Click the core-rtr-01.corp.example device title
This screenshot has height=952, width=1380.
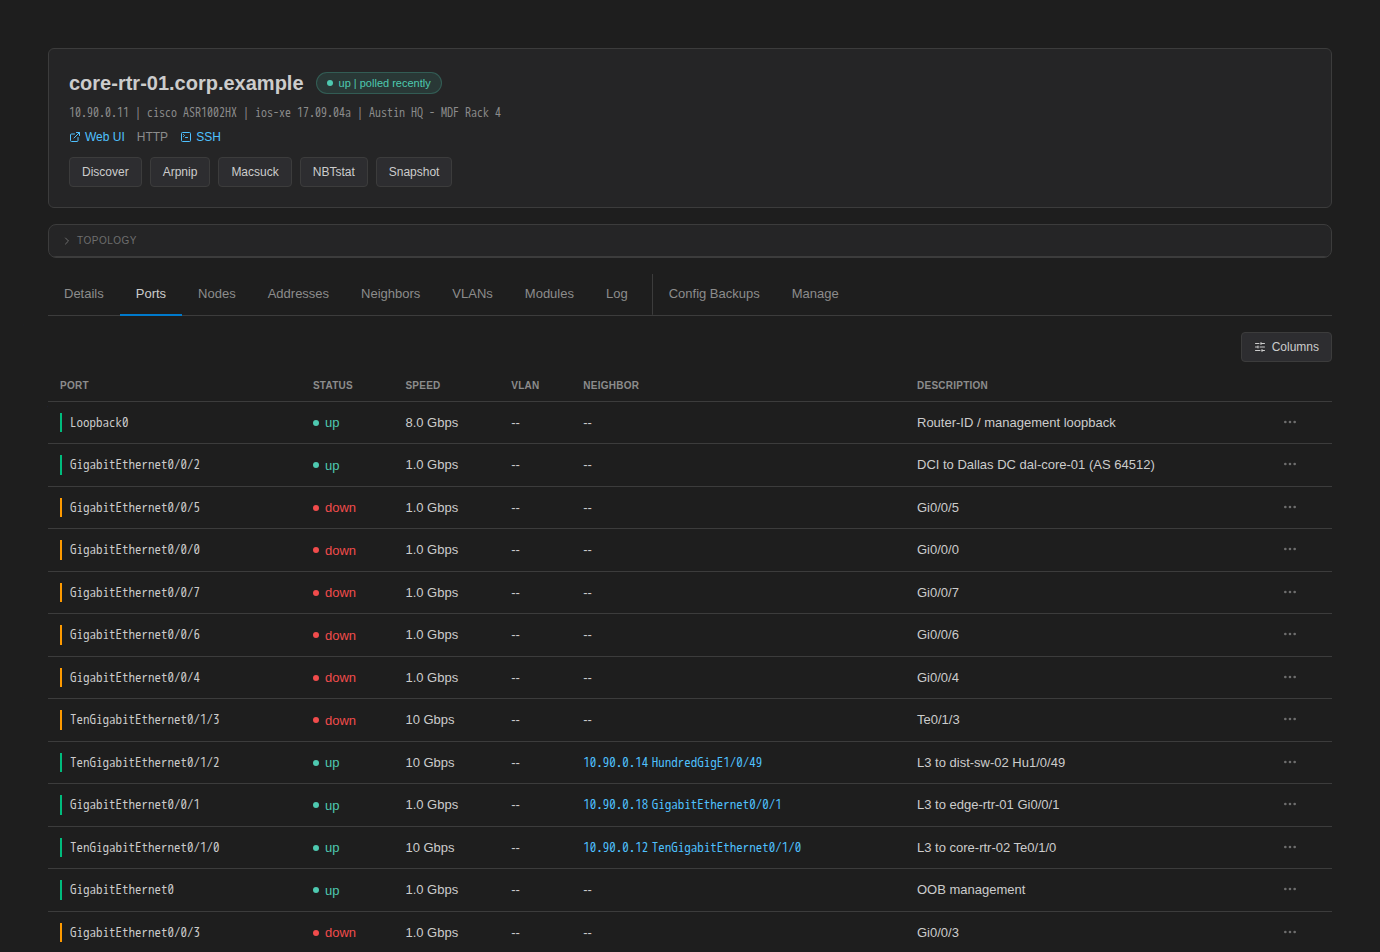pos(186,83)
